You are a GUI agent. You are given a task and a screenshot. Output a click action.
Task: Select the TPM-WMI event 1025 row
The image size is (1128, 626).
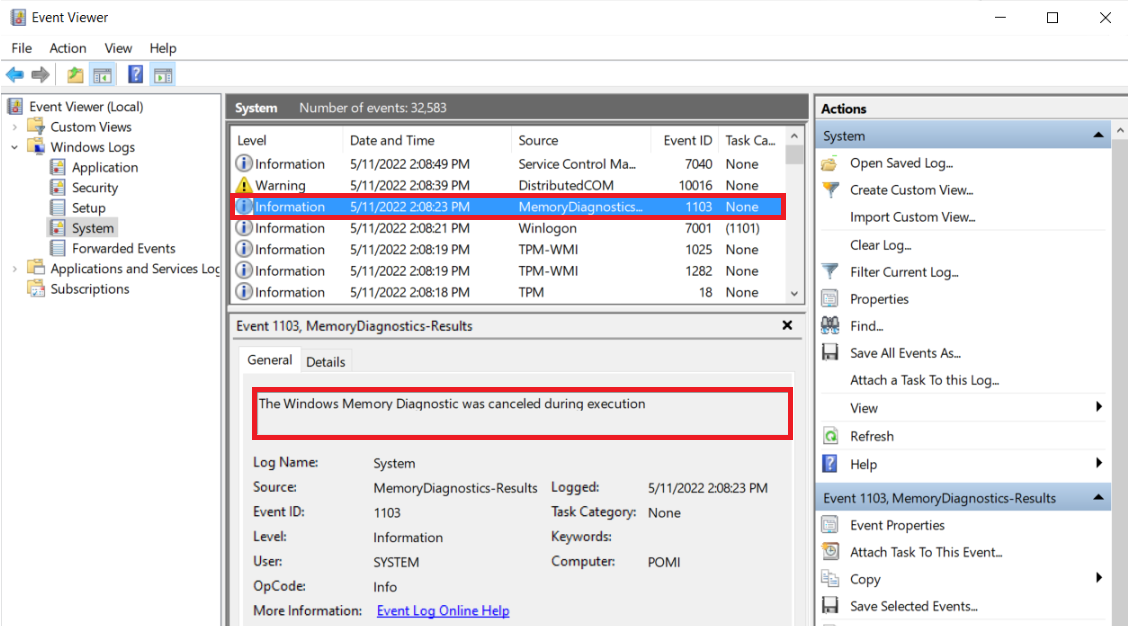[x=508, y=250]
